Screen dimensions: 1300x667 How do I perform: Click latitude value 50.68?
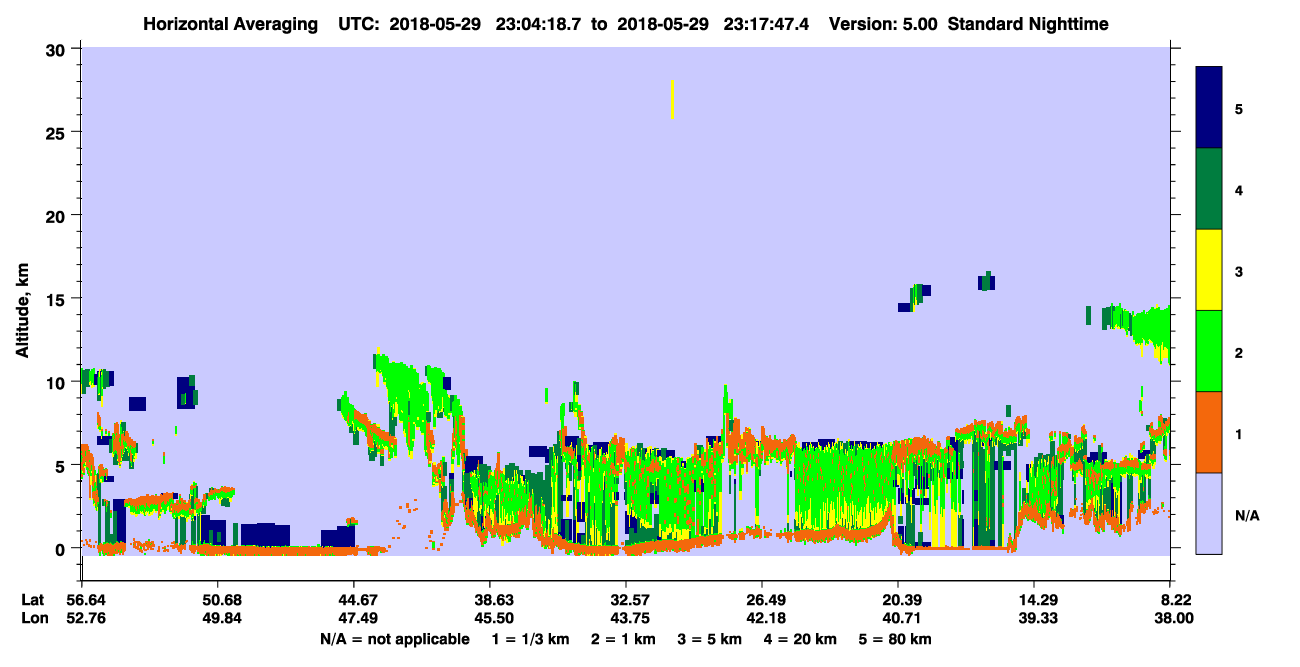point(218,600)
